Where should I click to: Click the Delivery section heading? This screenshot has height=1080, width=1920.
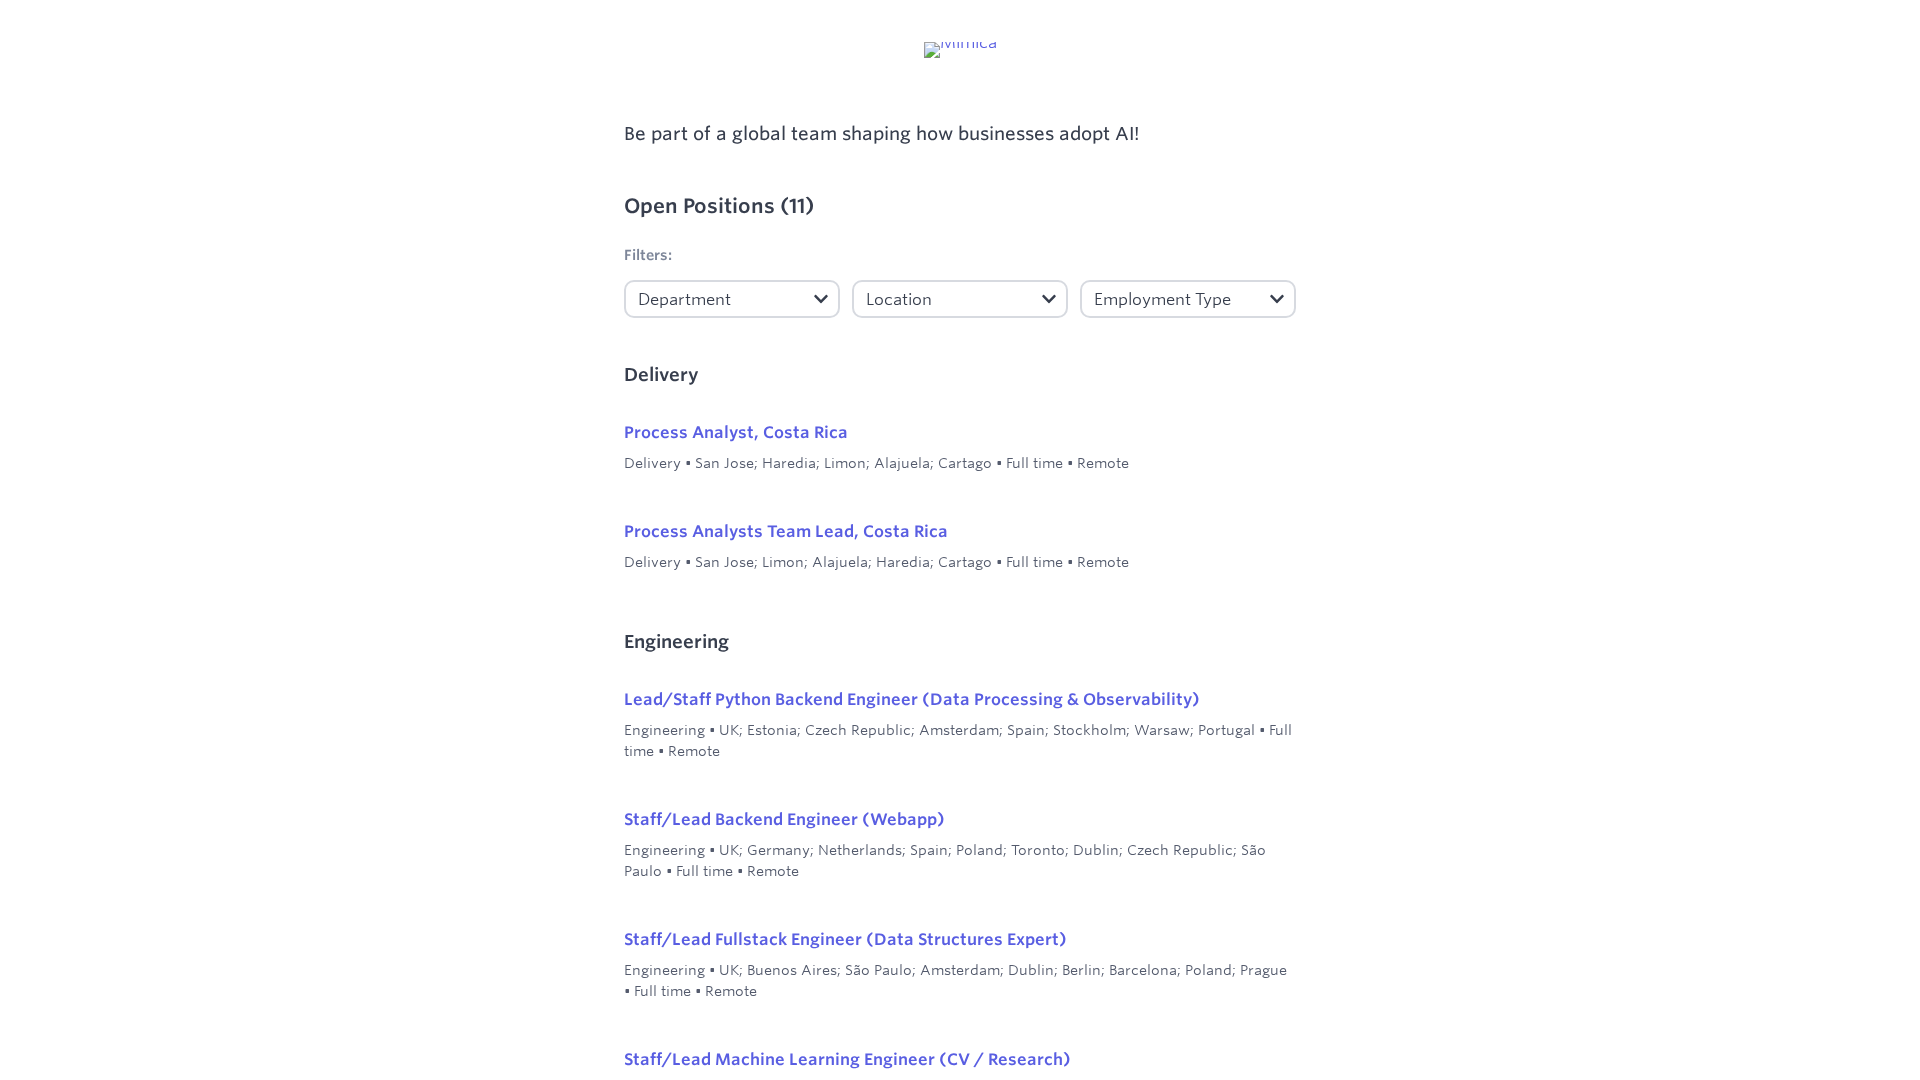point(661,375)
